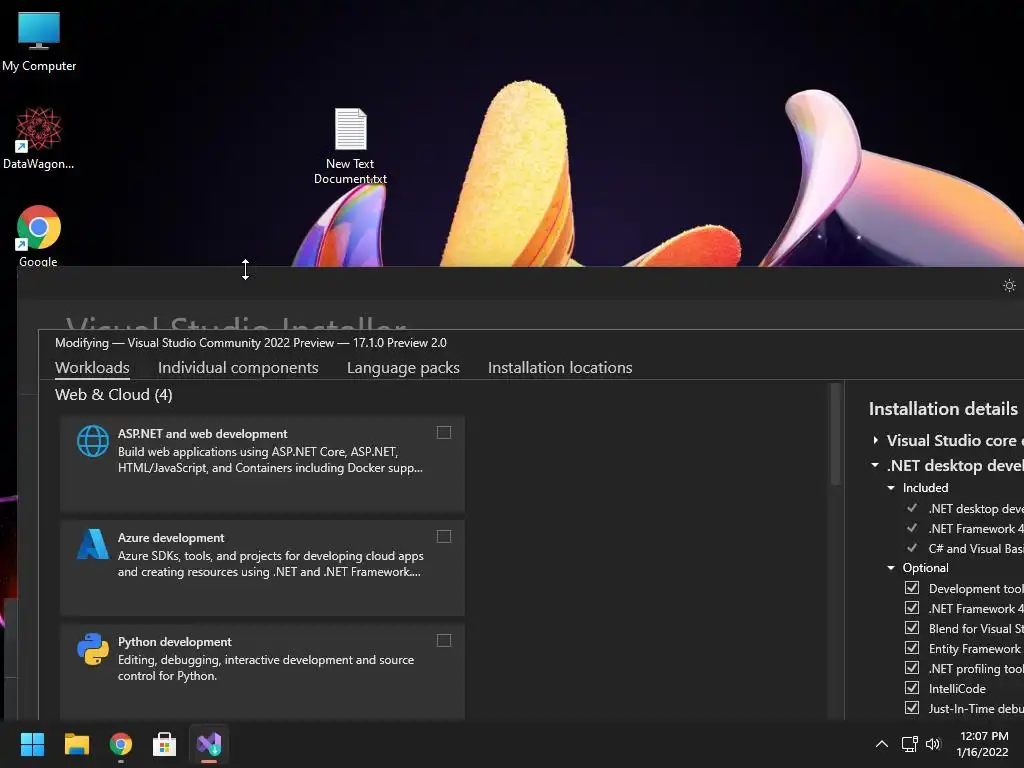Click the workloads list vertical scrollbar
This screenshot has height=768, width=1024.
pyautogui.click(x=835, y=436)
